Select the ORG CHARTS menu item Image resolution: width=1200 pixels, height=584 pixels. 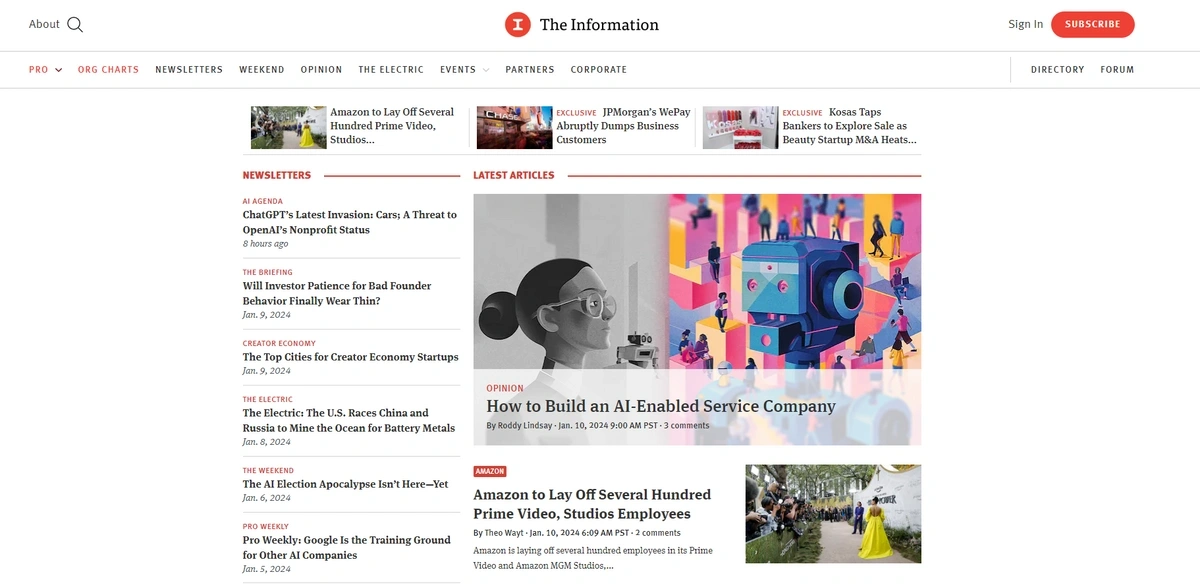108,69
